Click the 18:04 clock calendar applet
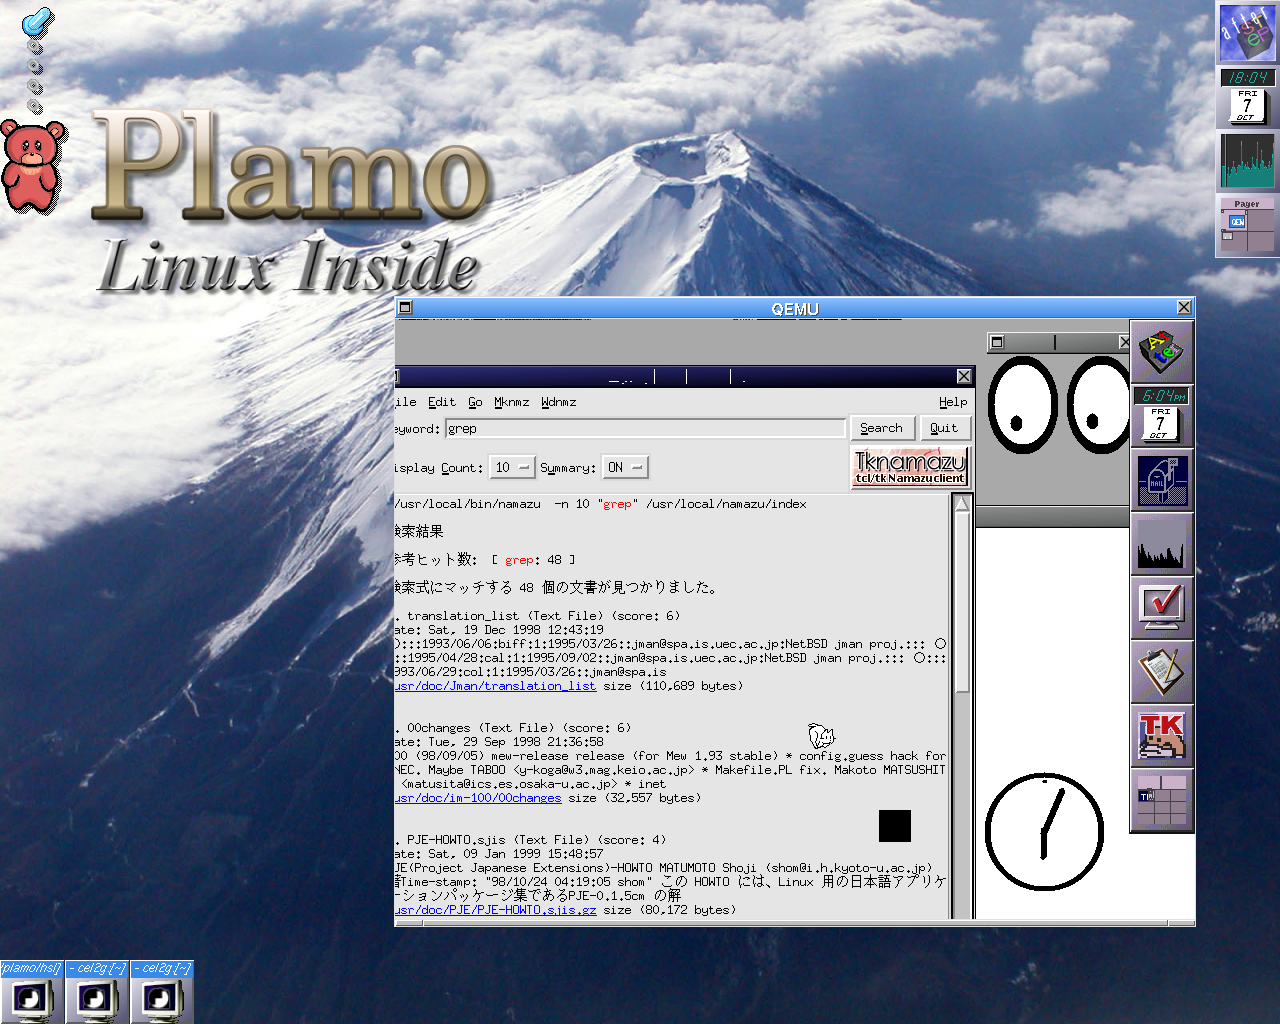 (x=1247, y=98)
